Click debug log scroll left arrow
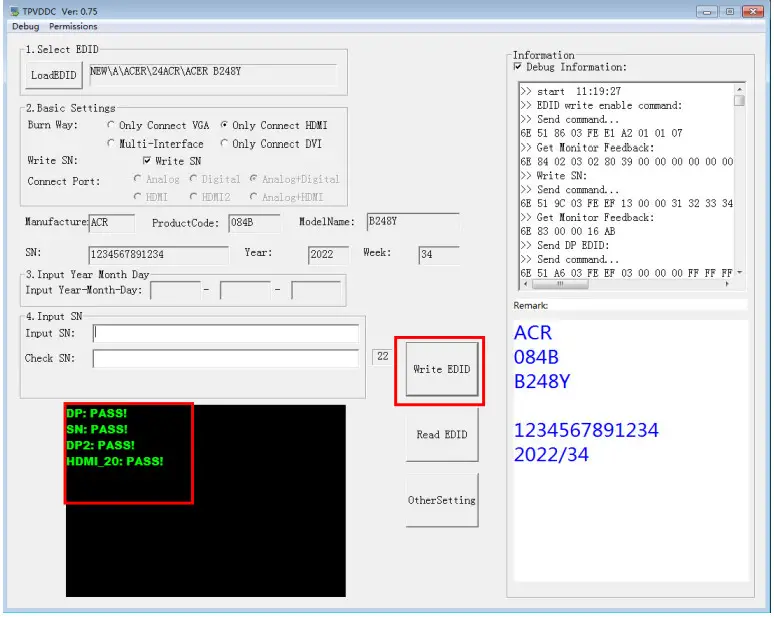Viewport: 774px width, 617px height. pyautogui.click(x=525, y=284)
